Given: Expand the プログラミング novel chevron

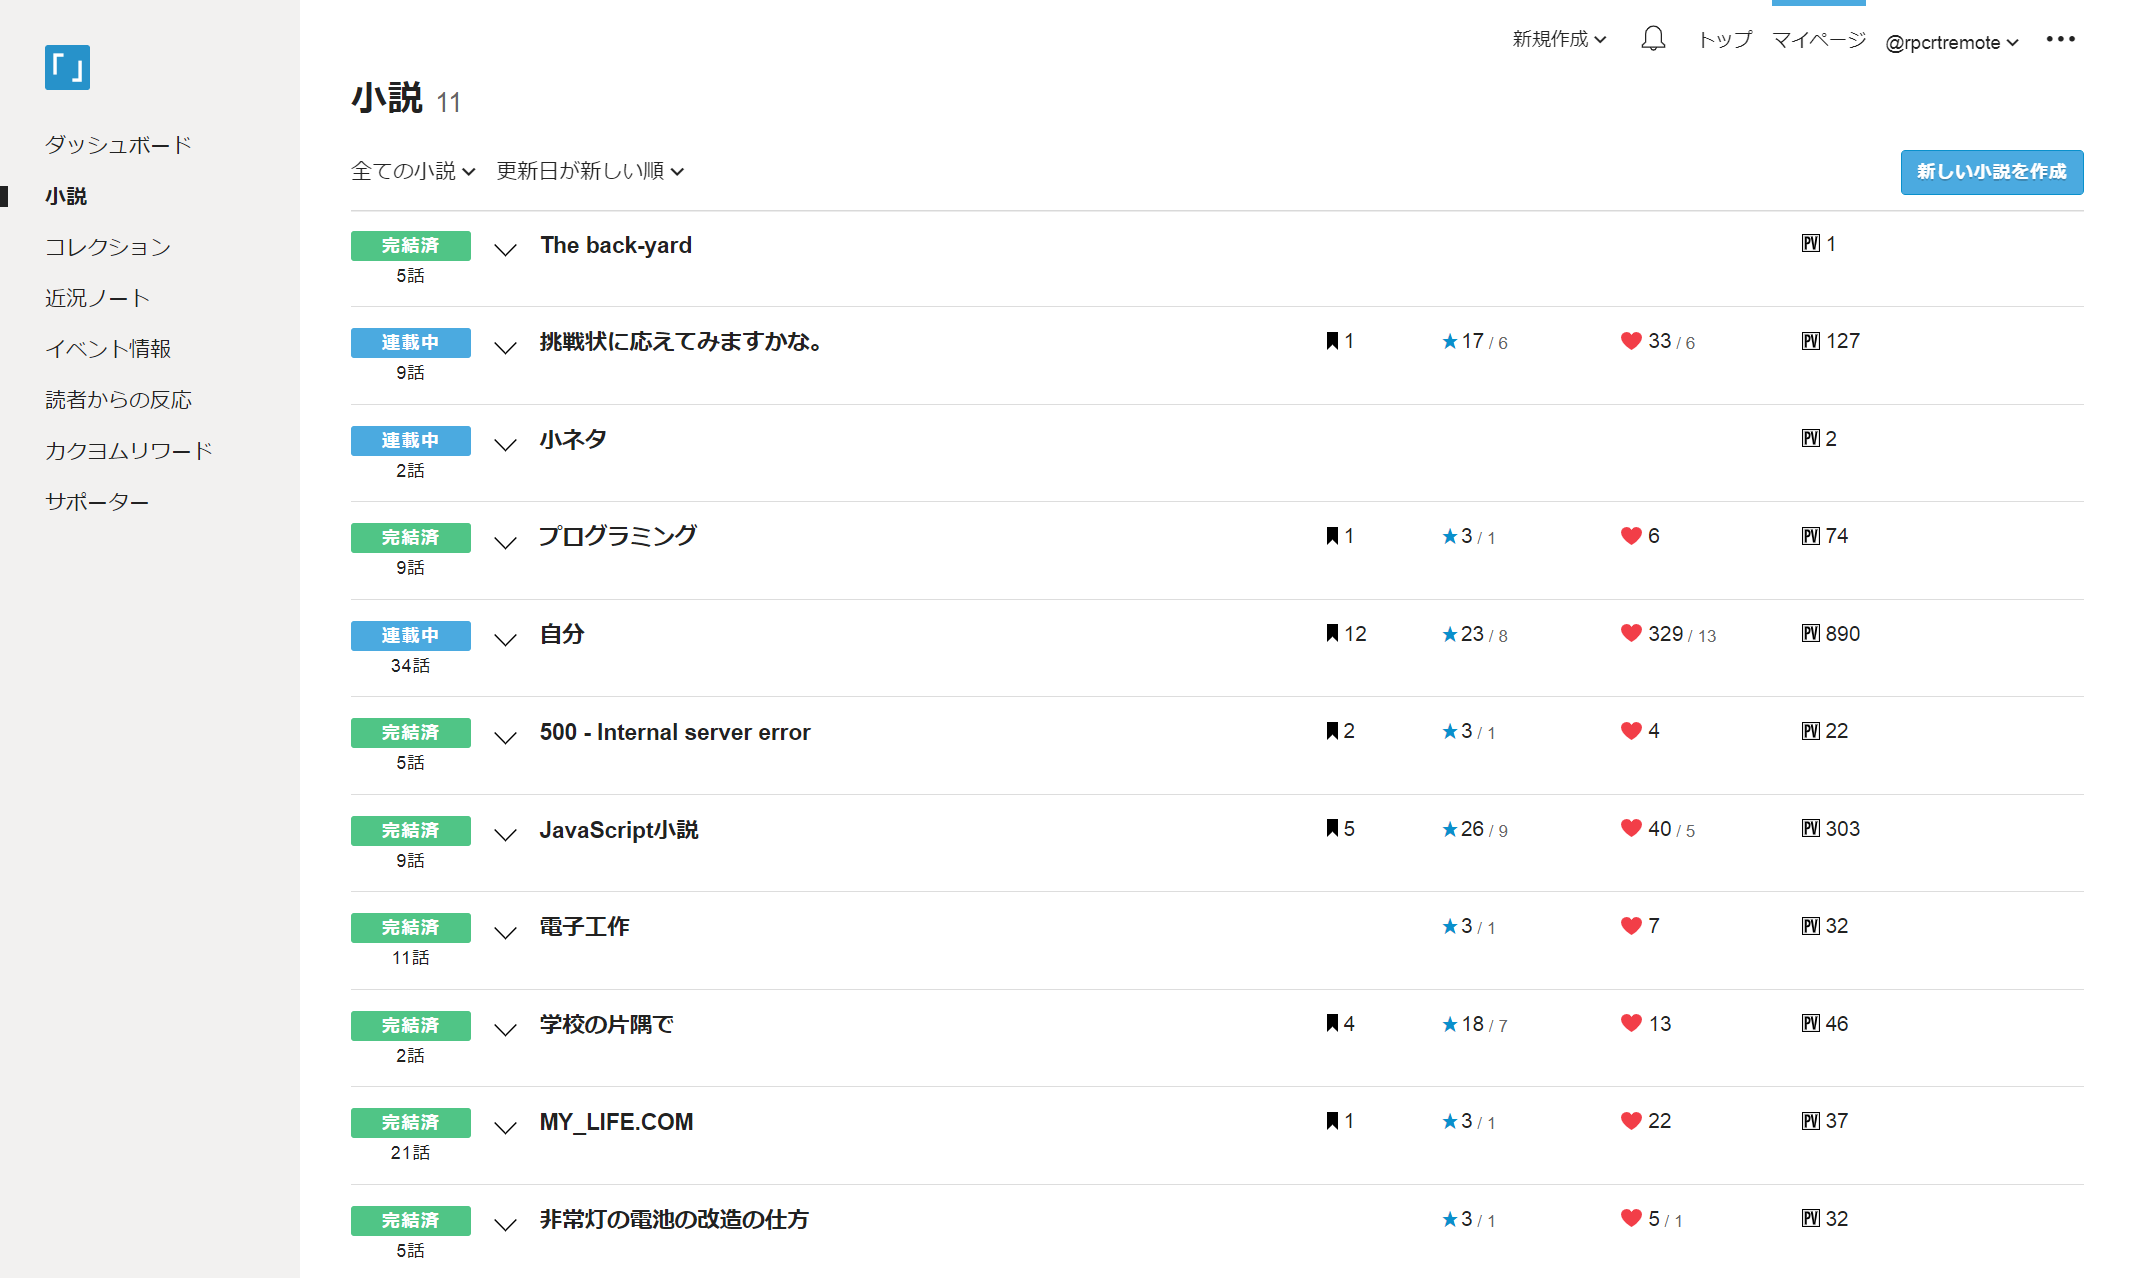Looking at the screenshot, I should click(506, 542).
